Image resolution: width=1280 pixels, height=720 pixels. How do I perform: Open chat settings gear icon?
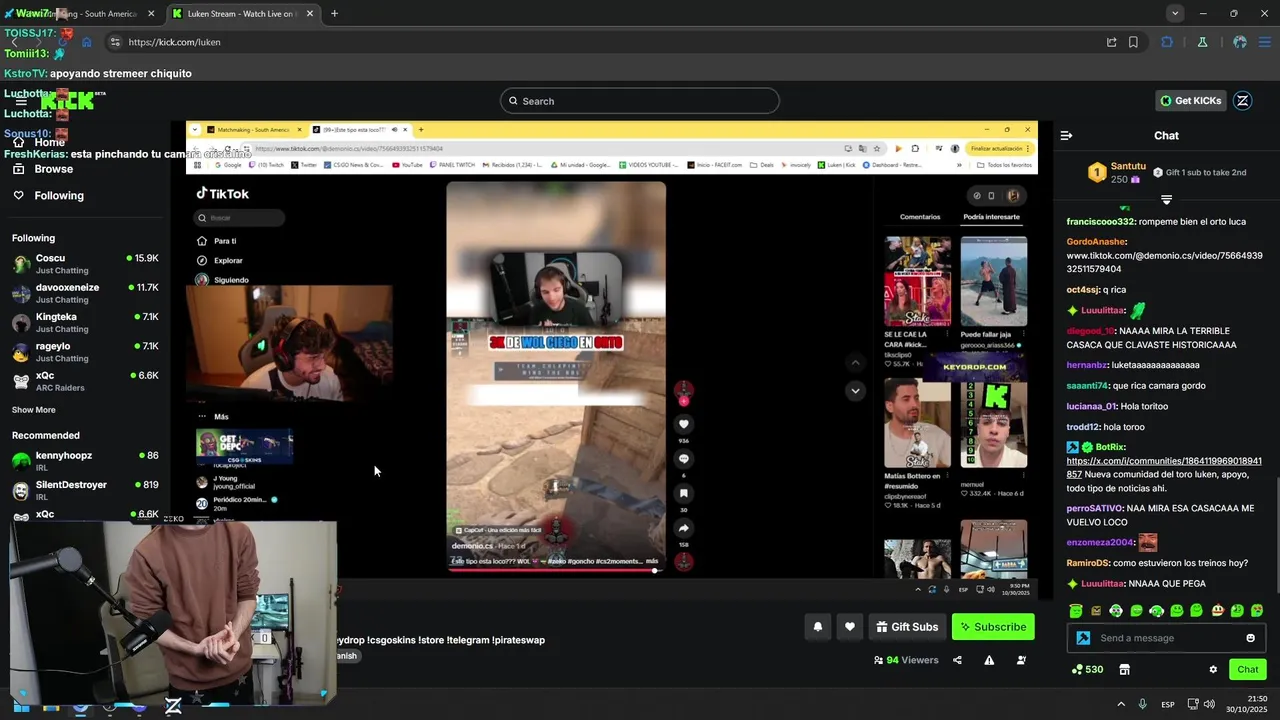coord(1213,669)
